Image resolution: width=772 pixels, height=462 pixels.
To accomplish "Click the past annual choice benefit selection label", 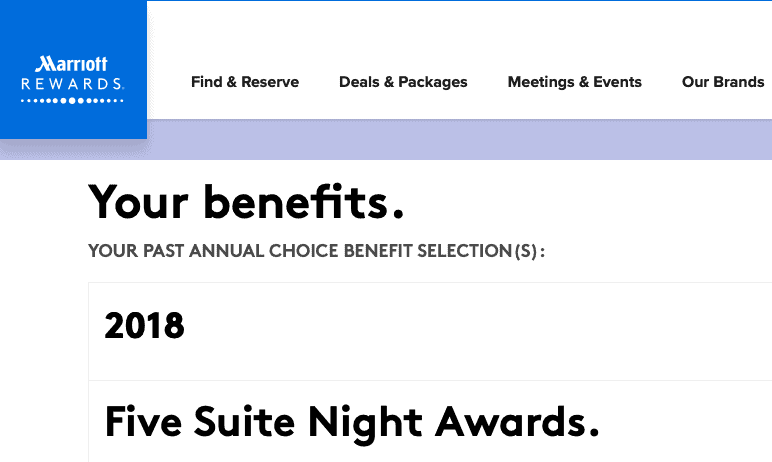I will pos(317,251).
